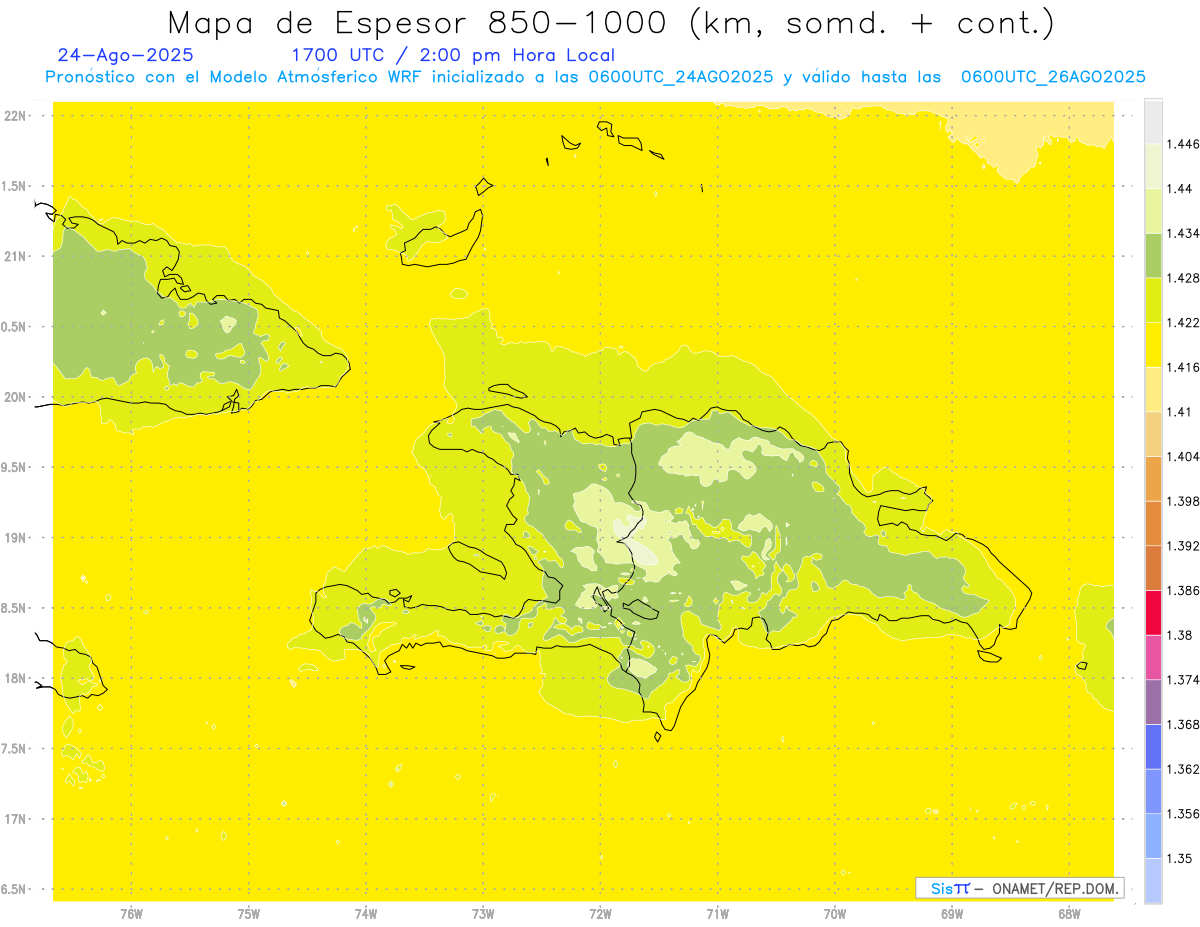1200x927 pixels.
Task: Click the 18N latitude label
Action: 17,678
